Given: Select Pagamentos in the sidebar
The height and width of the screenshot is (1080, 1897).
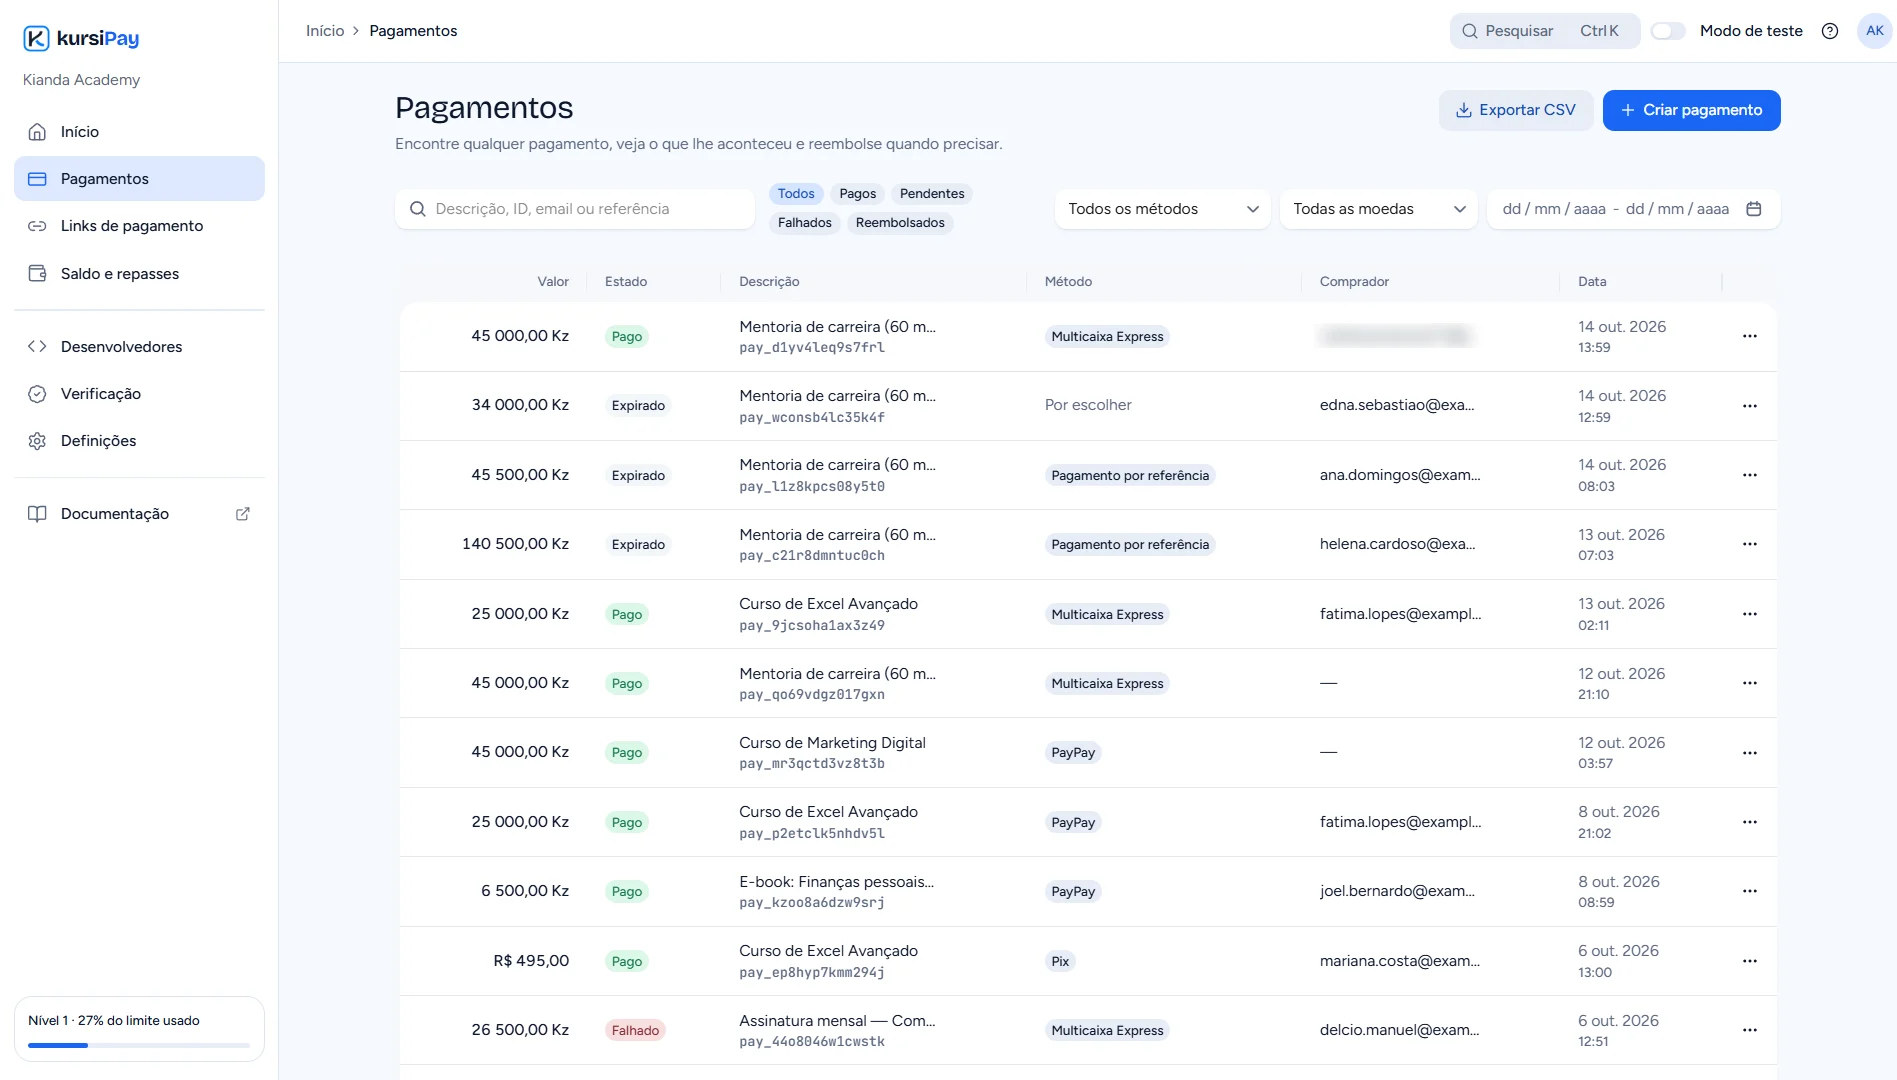Looking at the screenshot, I should coord(139,179).
